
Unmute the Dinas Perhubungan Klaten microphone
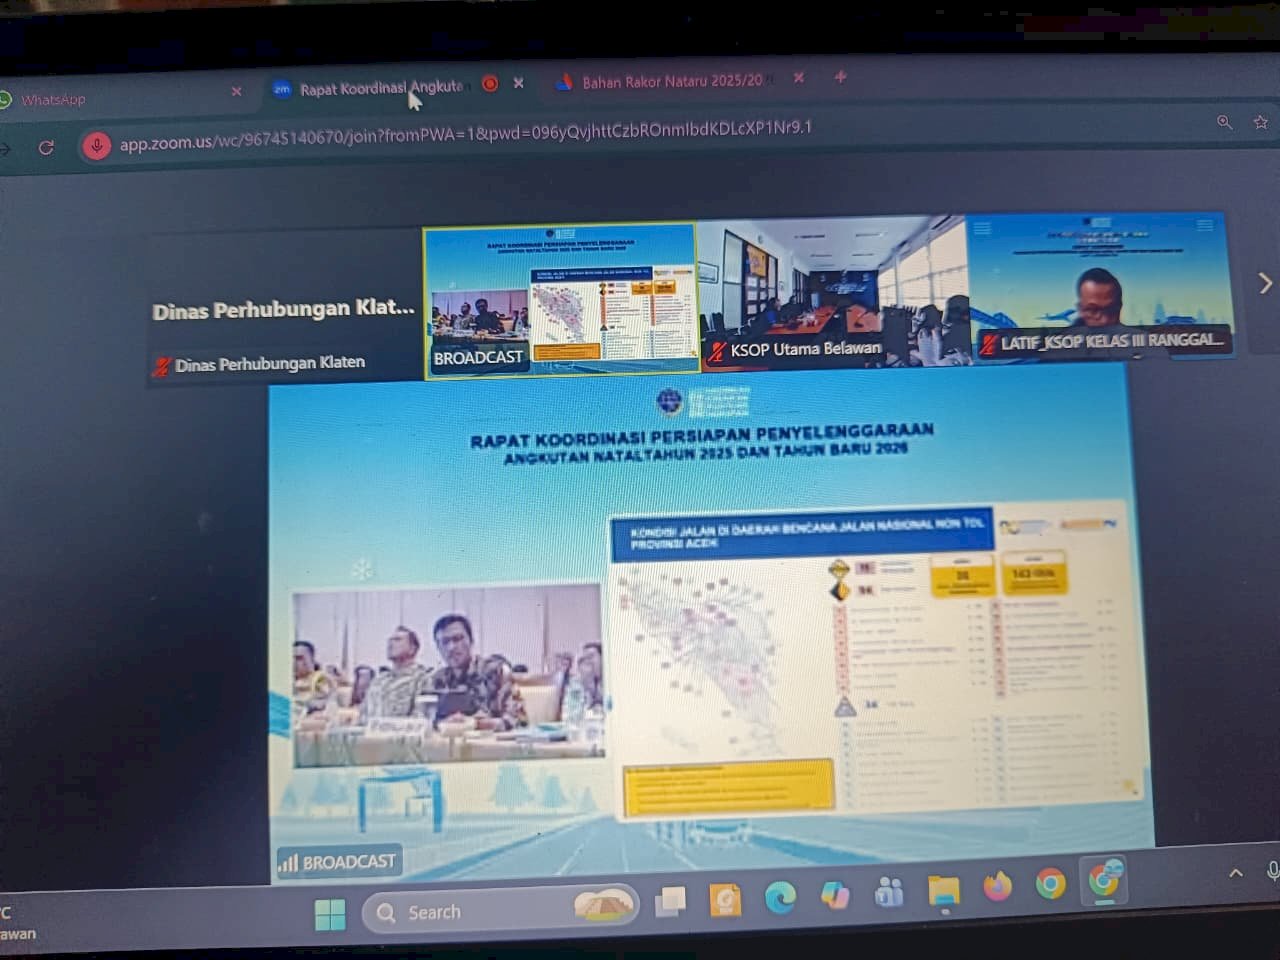tap(162, 362)
